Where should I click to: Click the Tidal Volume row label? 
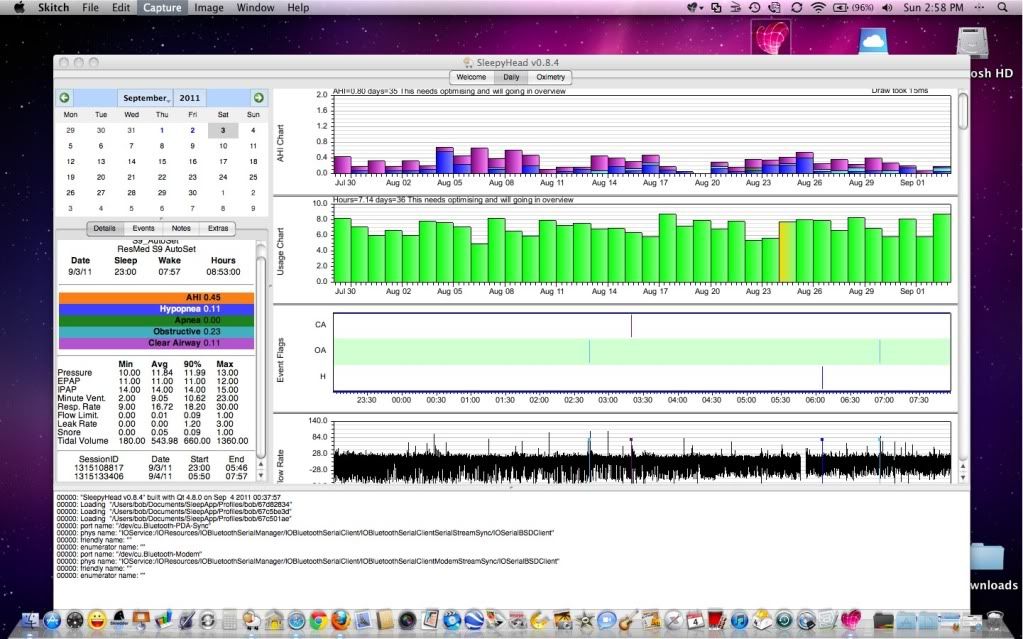pyautogui.click(x=83, y=441)
